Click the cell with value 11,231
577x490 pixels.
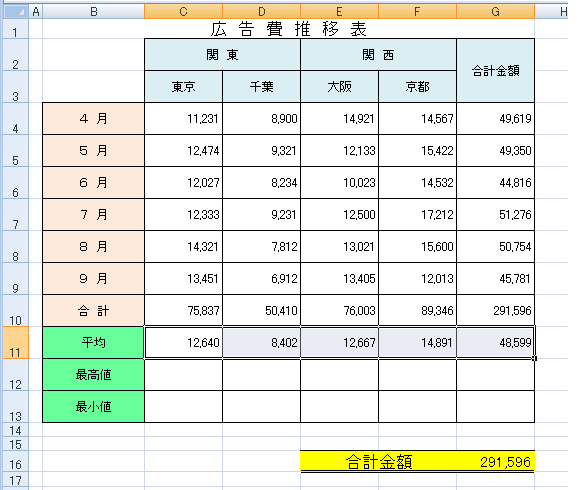183,118
